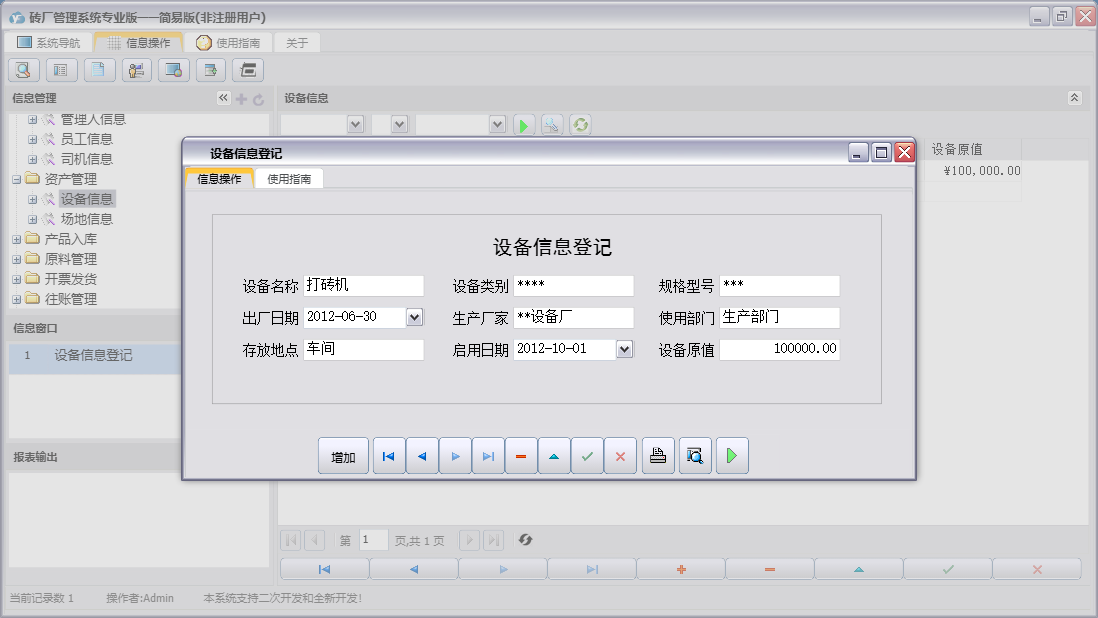This screenshot has height=618, width=1098.
Task: Click the 设备原值 input field
Action: coord(779,349)
